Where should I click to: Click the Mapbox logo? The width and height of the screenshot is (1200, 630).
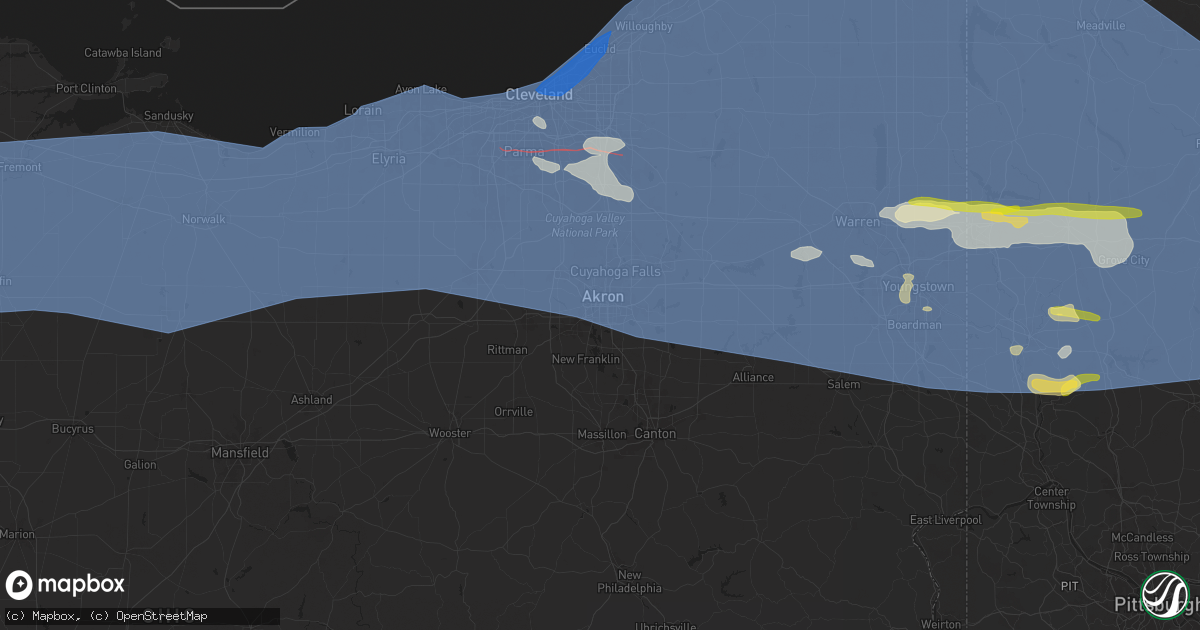coord(66,585)
